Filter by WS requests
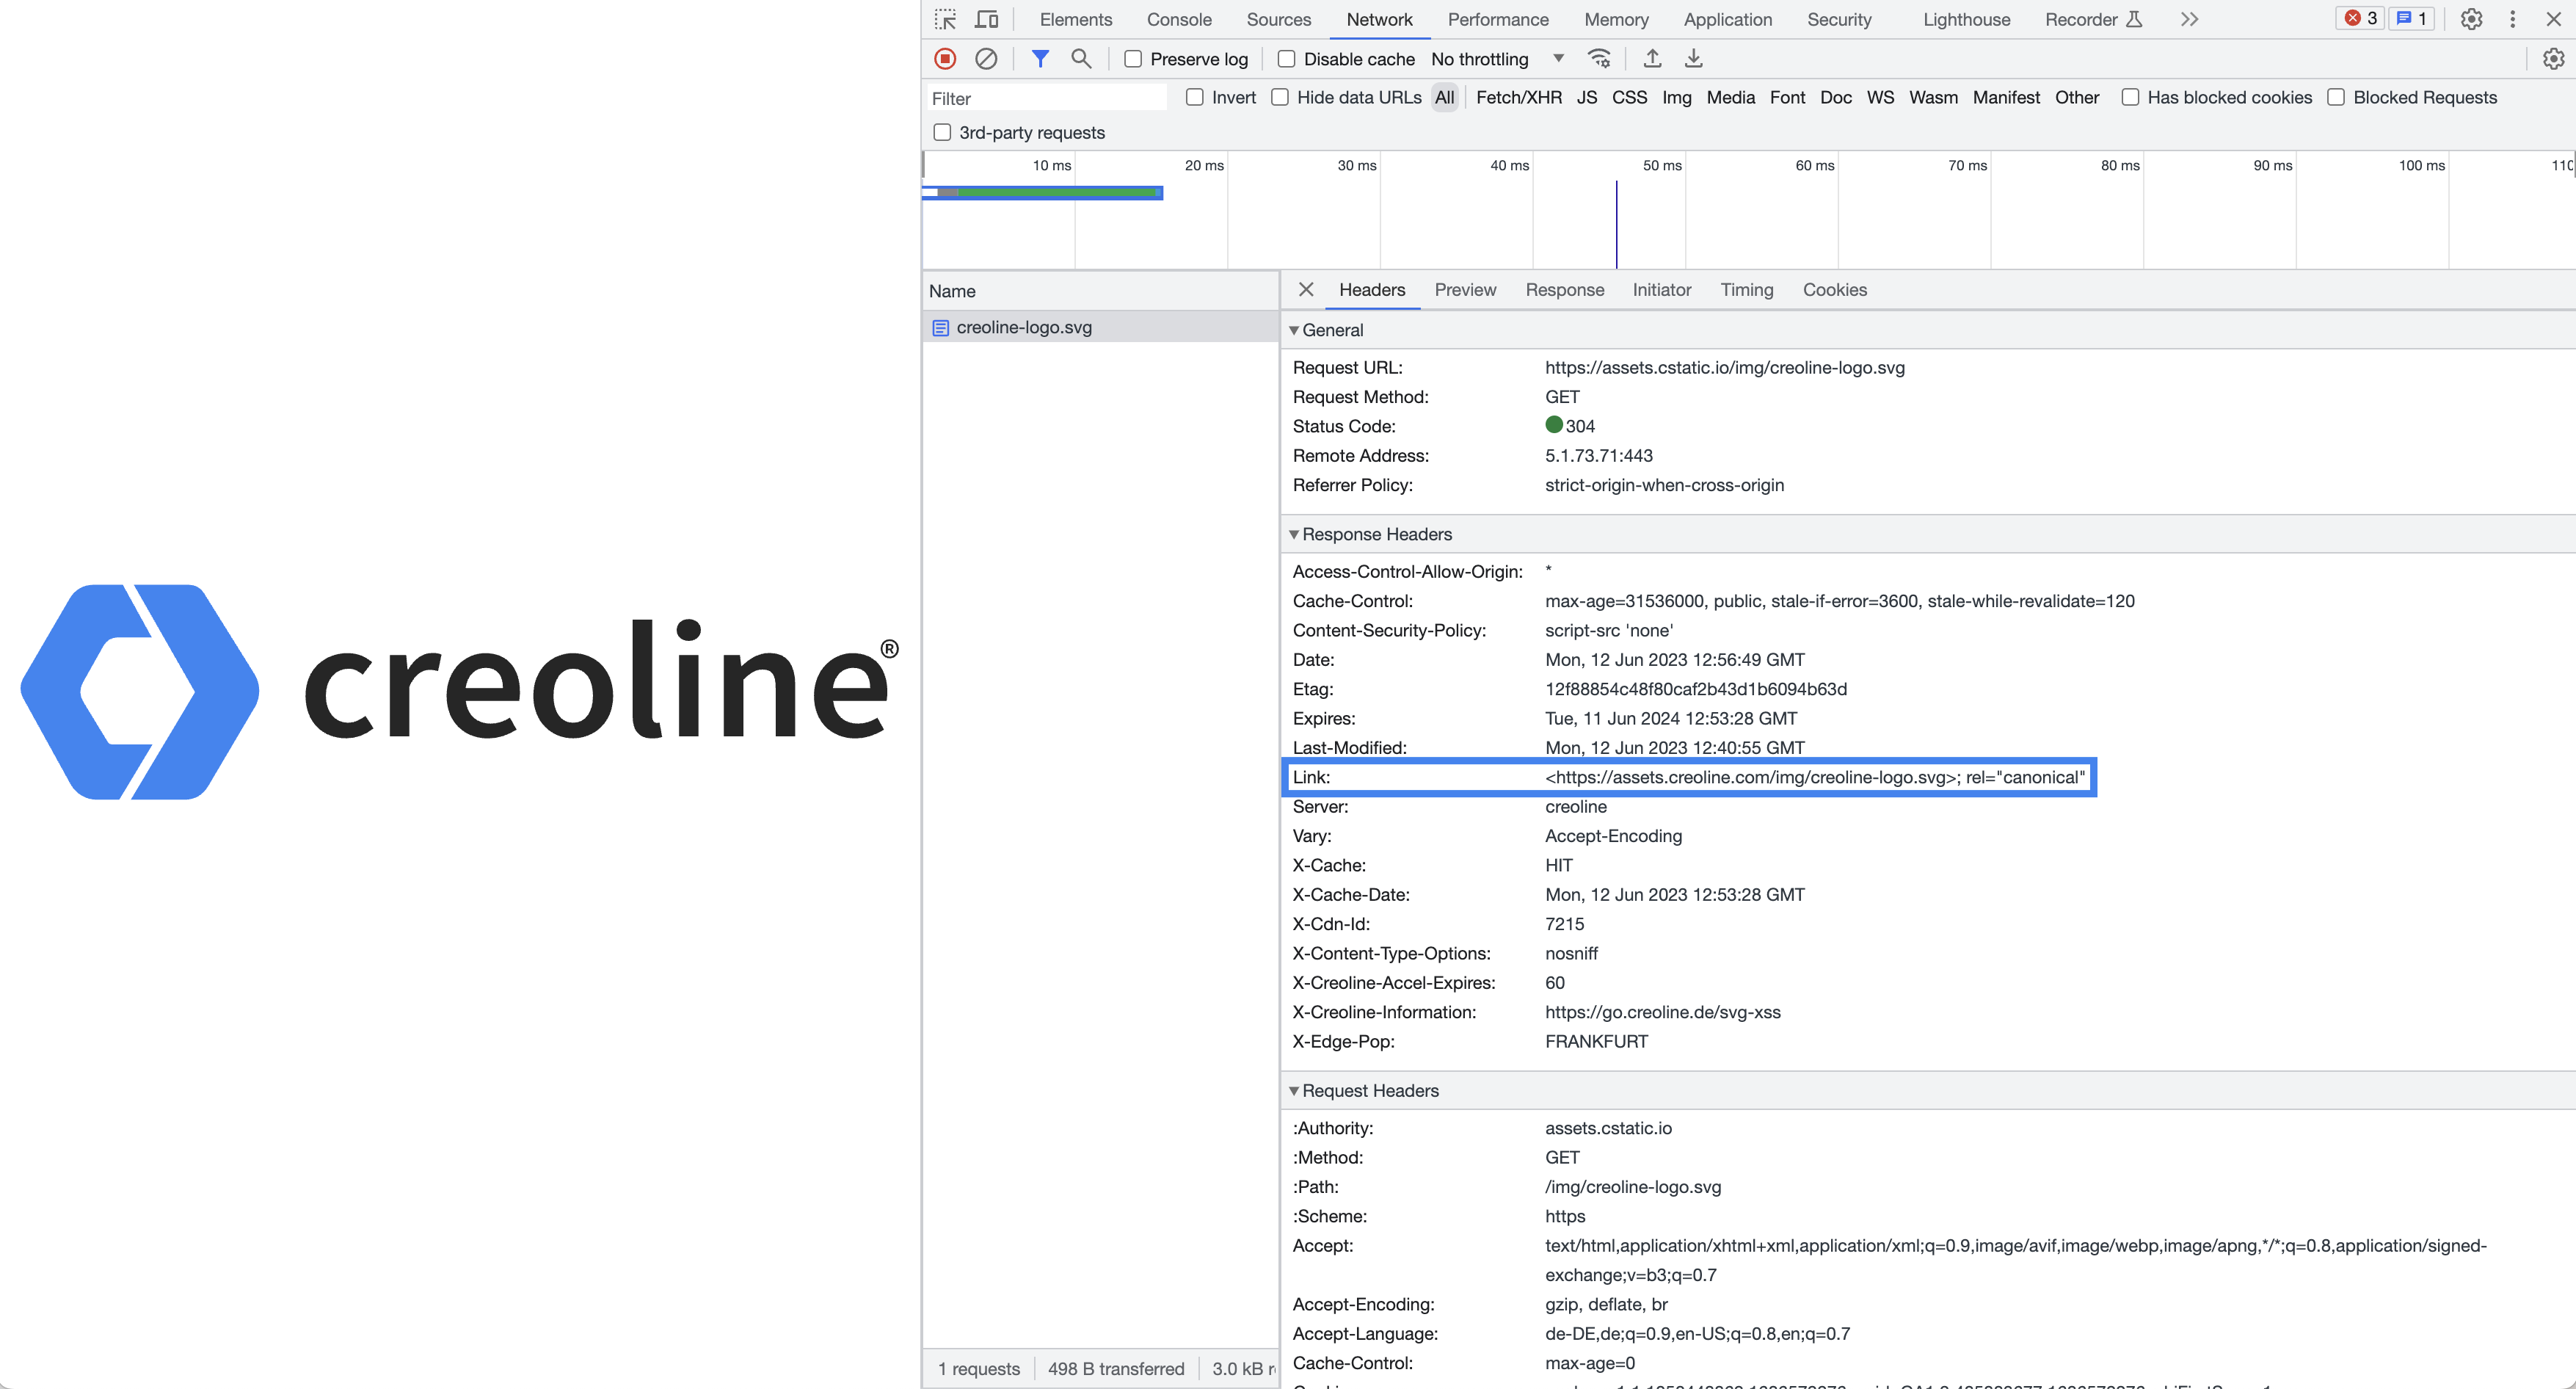 point(1880,97)
